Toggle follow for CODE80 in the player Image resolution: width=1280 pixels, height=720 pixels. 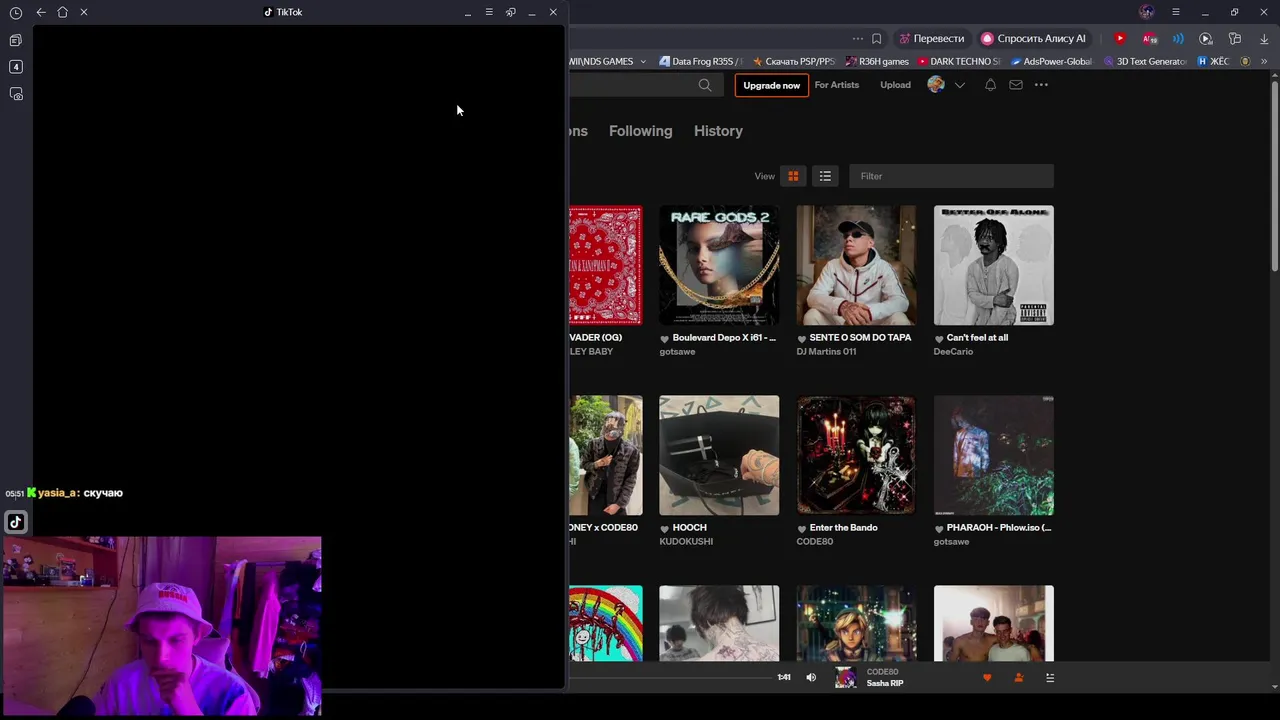point(1019,678)
